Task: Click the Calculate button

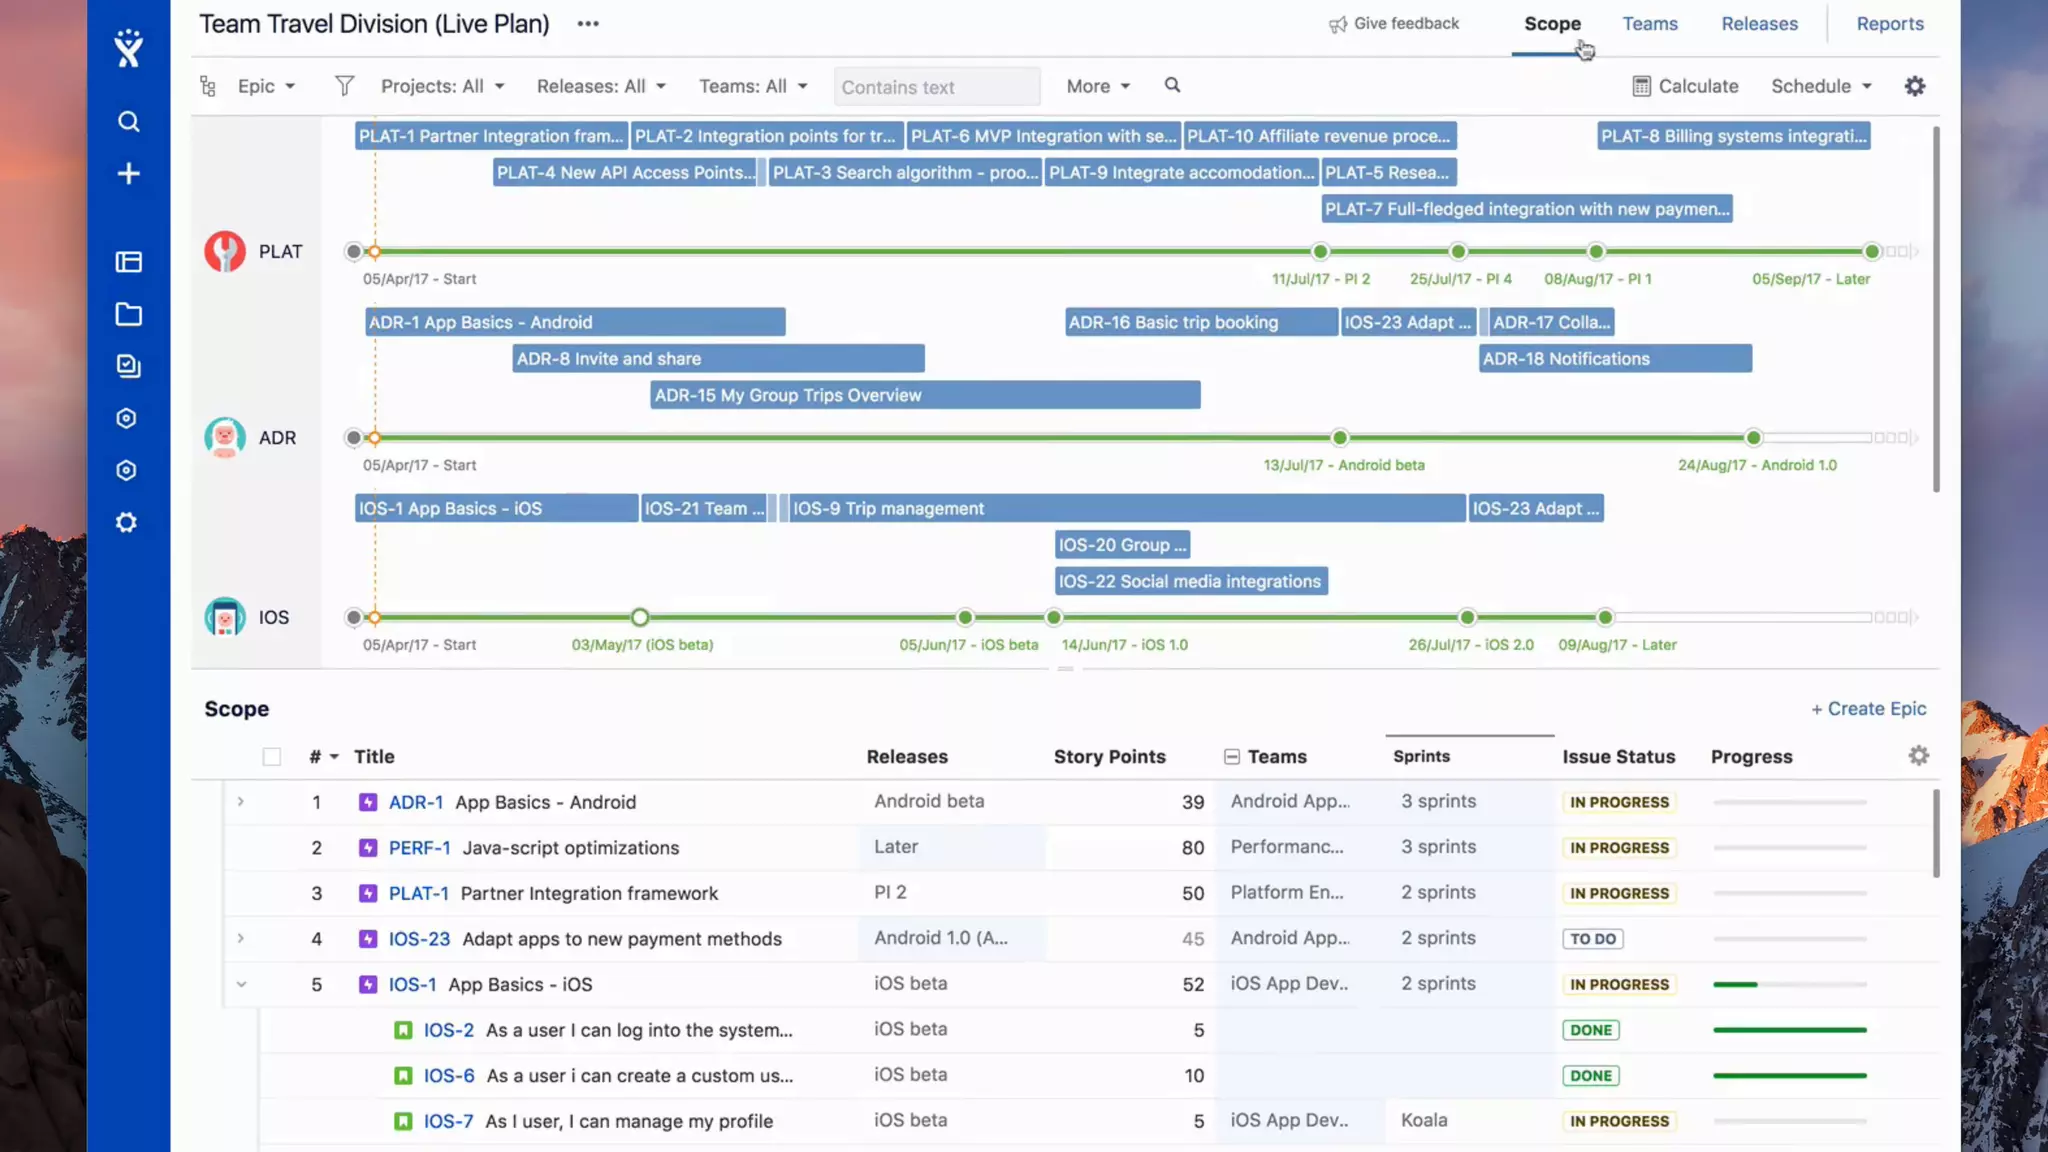Action: click(x=1685, y=86)
